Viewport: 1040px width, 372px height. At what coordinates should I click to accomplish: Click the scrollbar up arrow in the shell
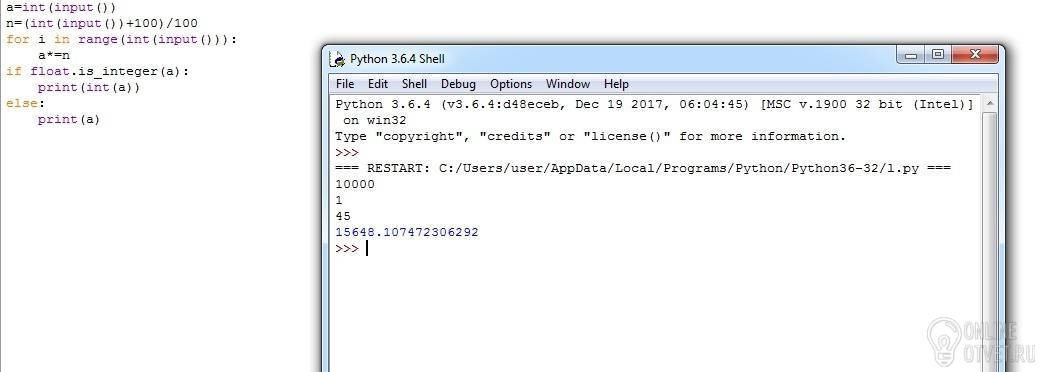(x=990, y=104)
